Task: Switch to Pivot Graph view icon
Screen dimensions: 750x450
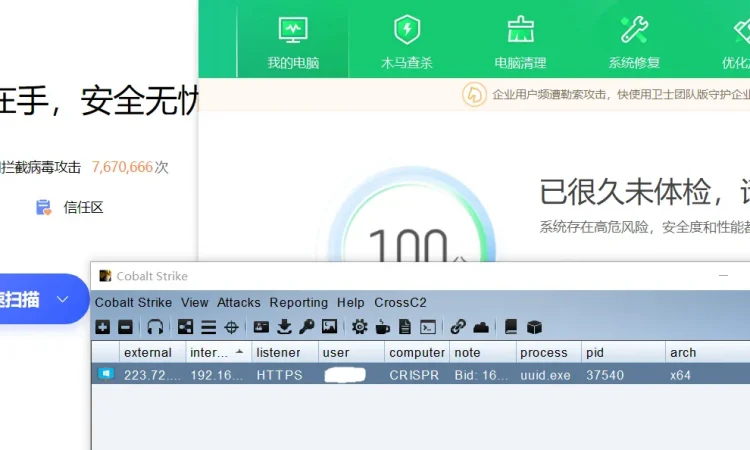Action: (x=185, y=327)
